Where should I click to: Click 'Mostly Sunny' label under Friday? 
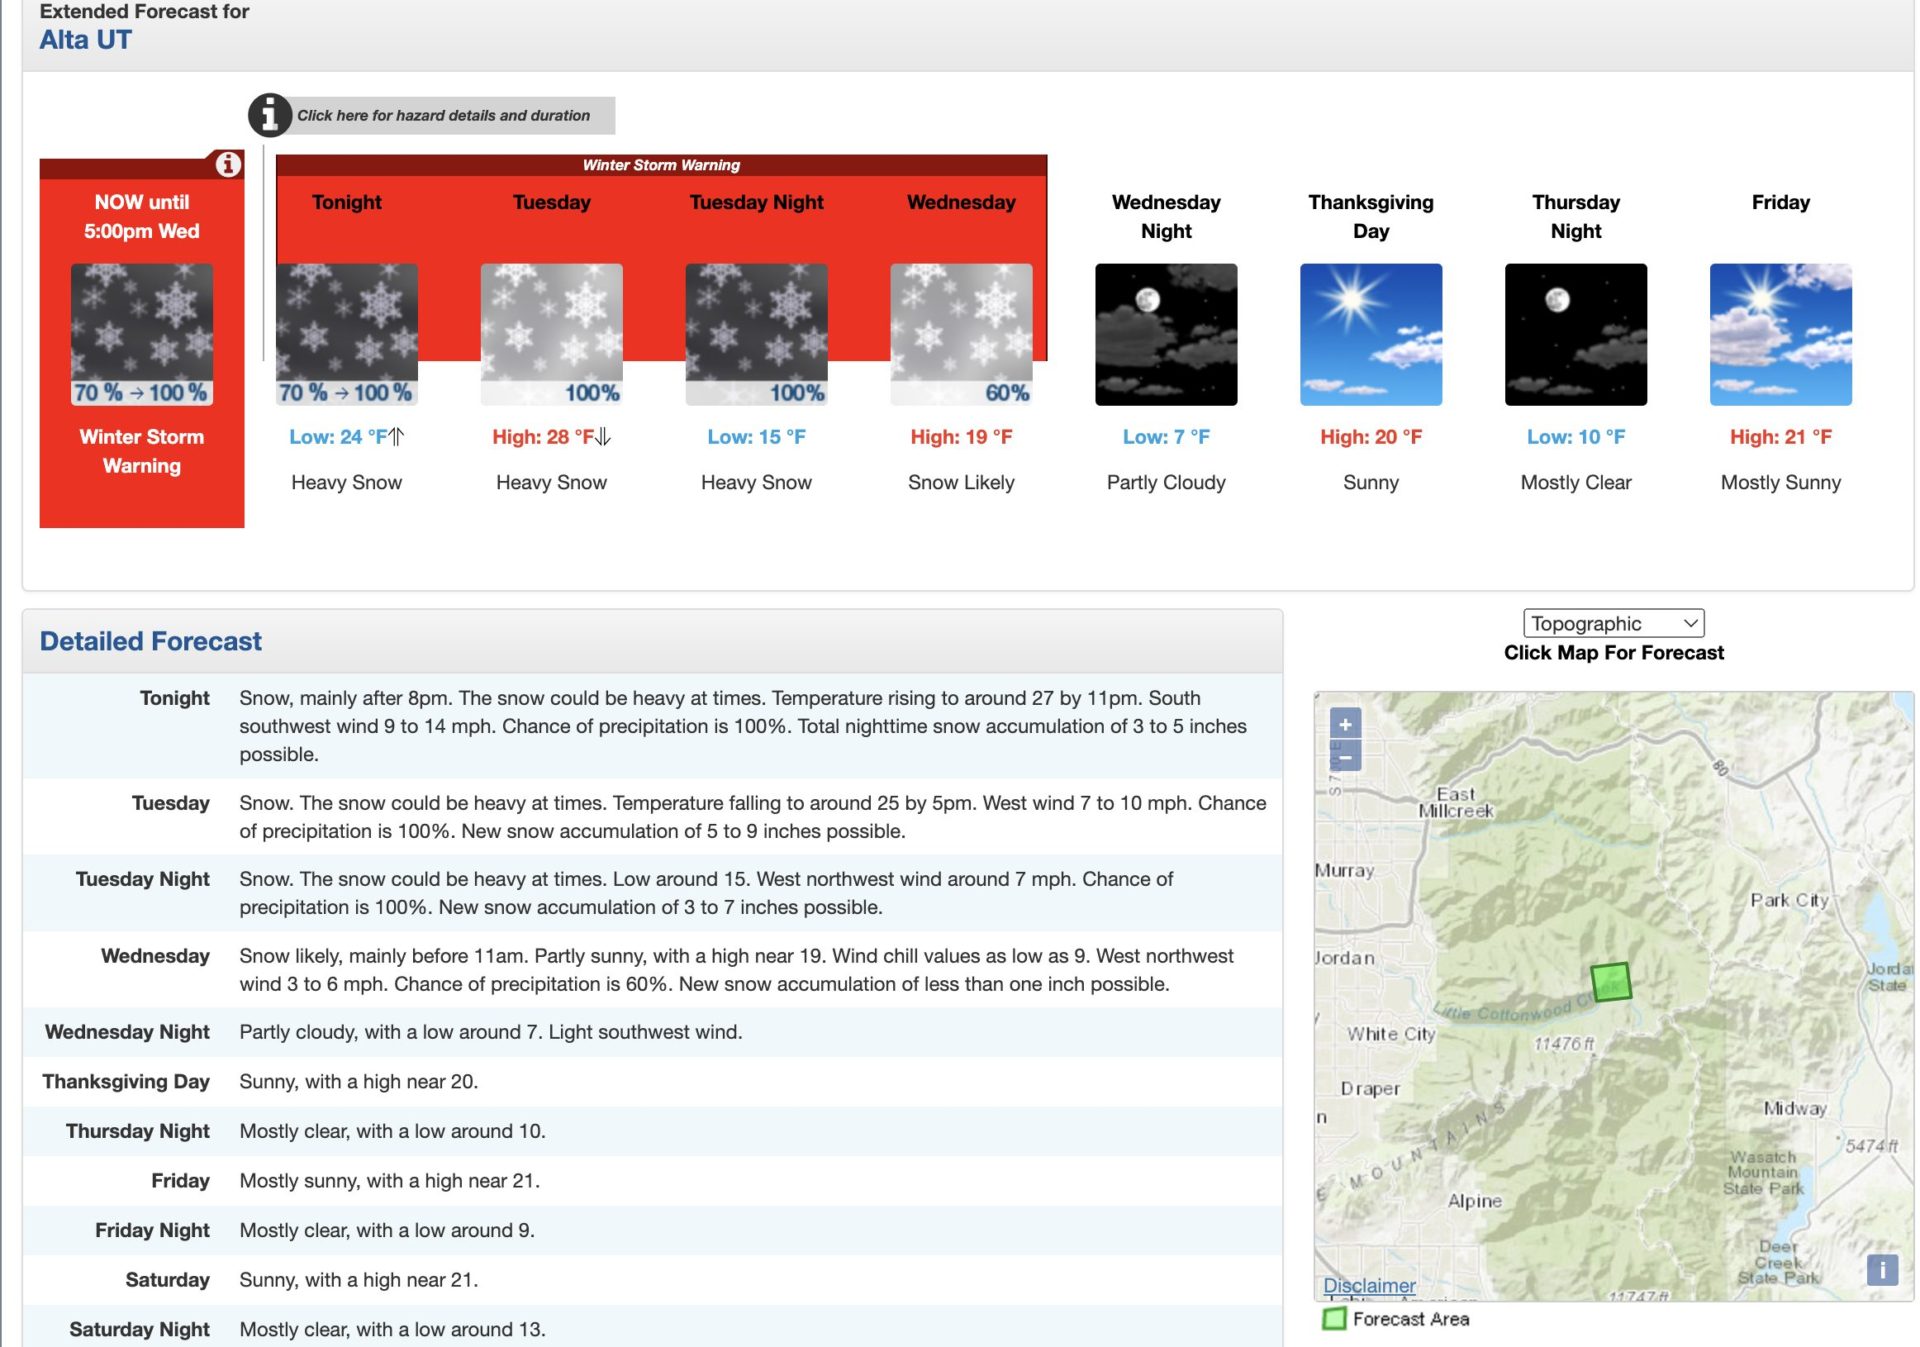[x=1781, y=482]
